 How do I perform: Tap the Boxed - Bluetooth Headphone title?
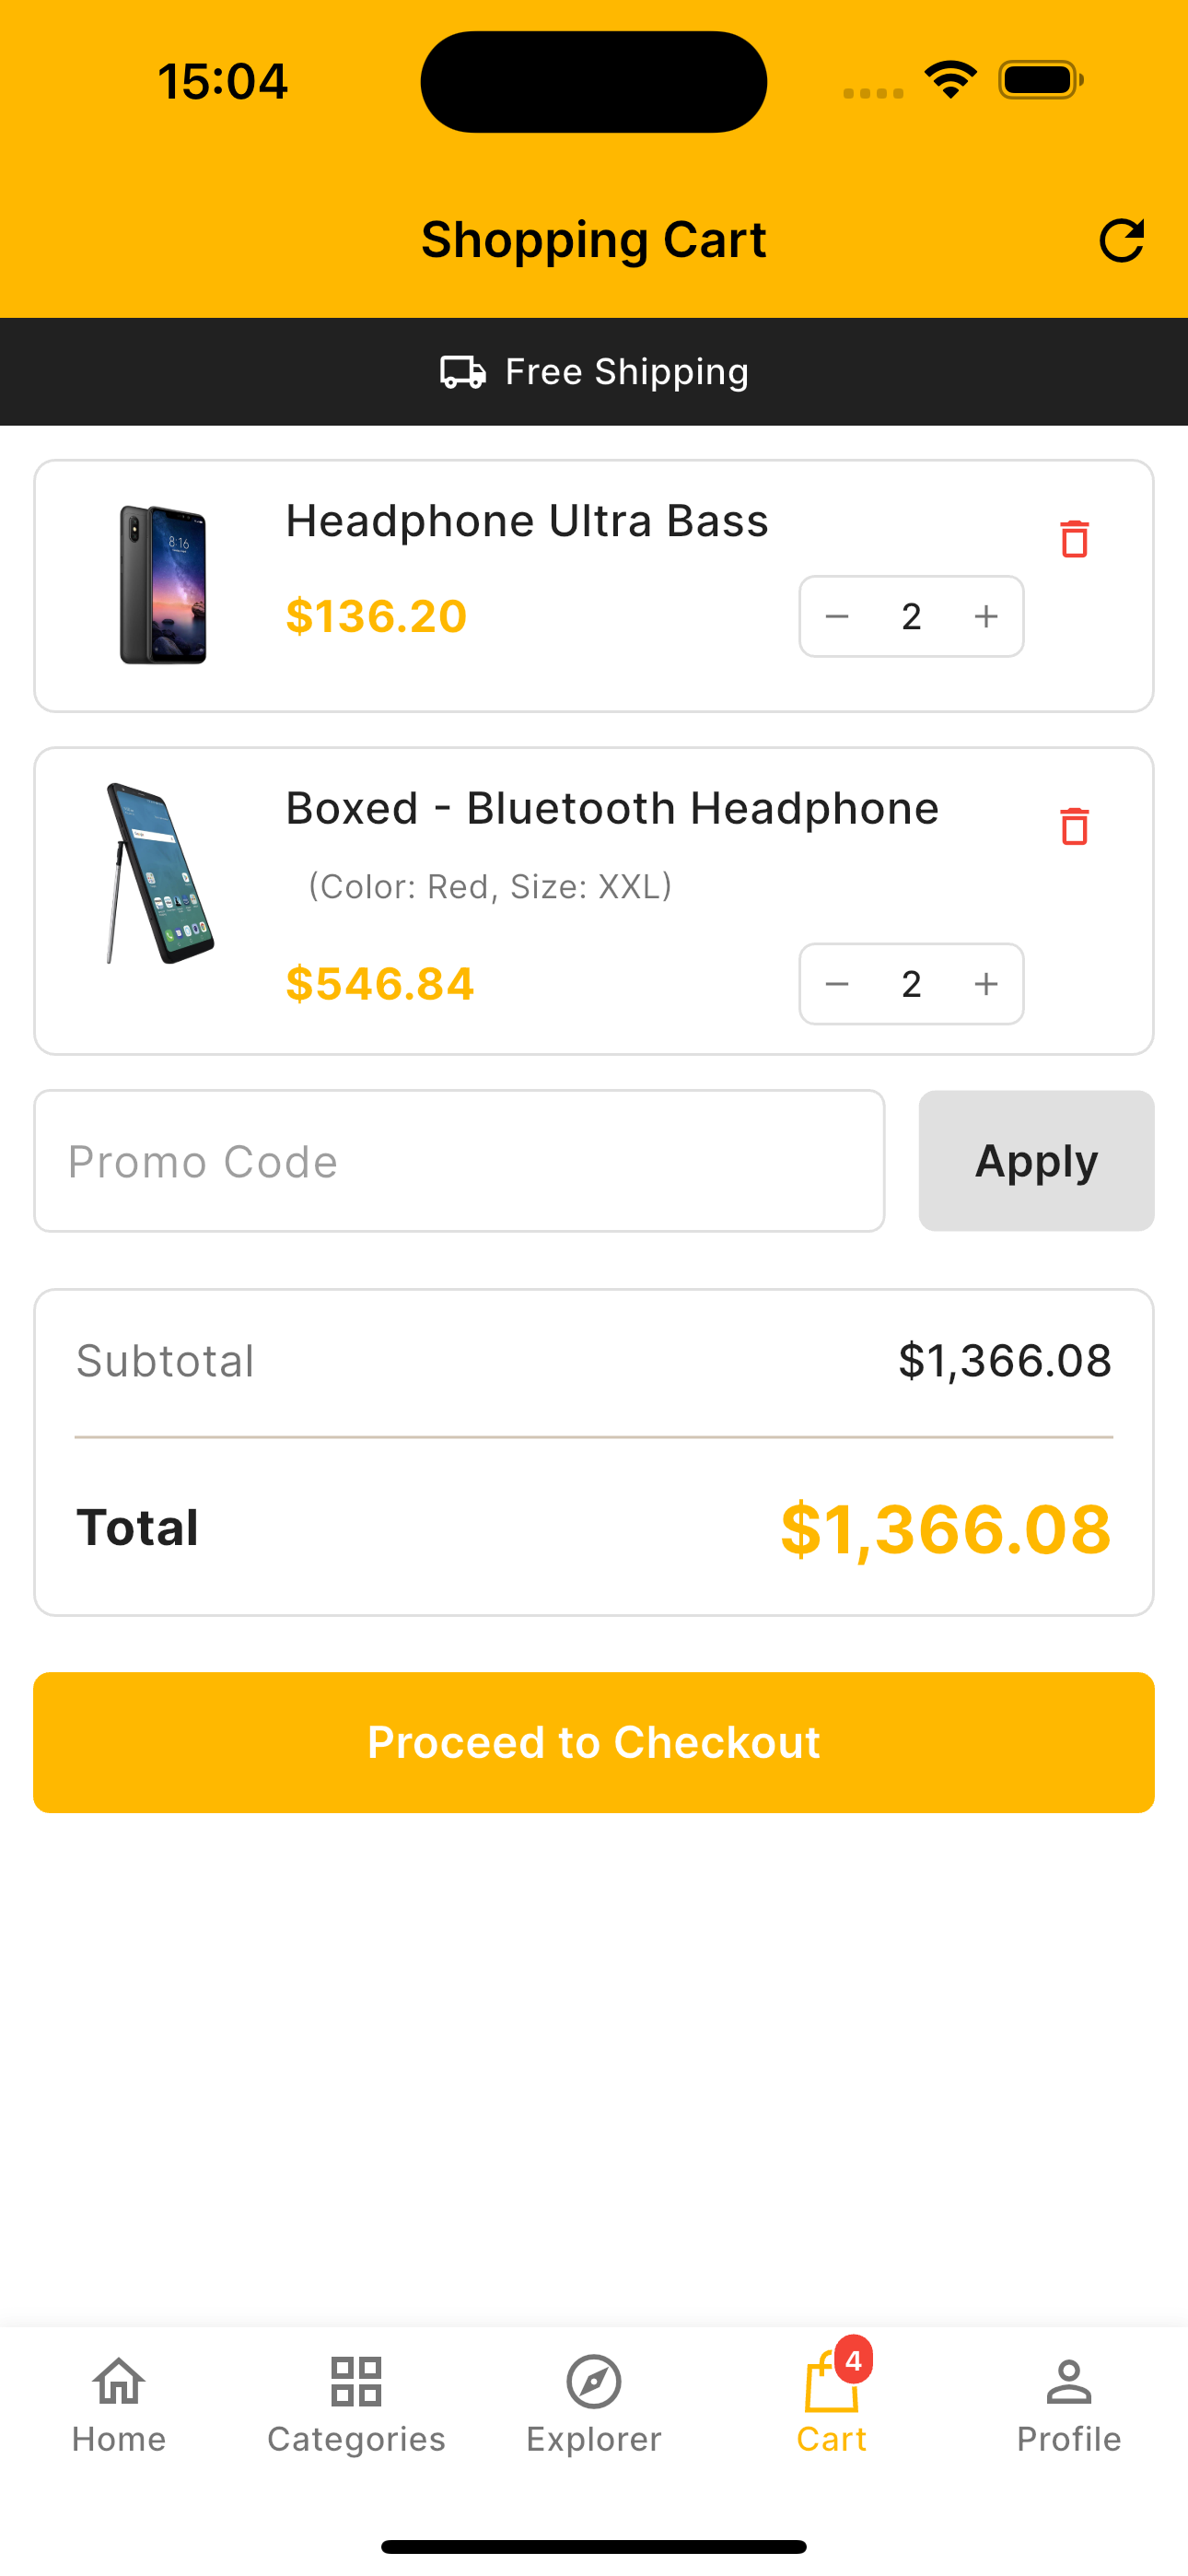(612, 808)
